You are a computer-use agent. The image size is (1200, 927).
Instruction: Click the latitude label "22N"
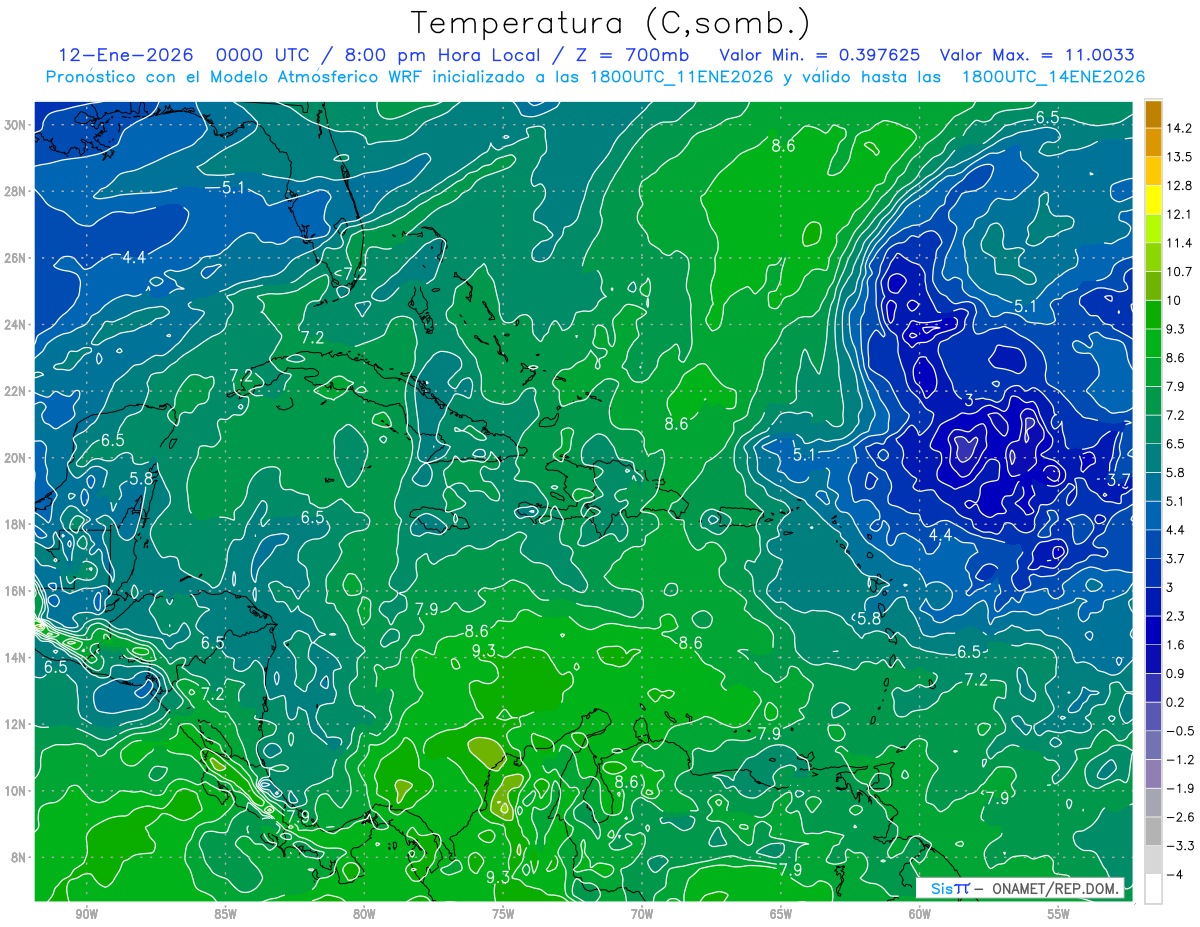(17, 391)
